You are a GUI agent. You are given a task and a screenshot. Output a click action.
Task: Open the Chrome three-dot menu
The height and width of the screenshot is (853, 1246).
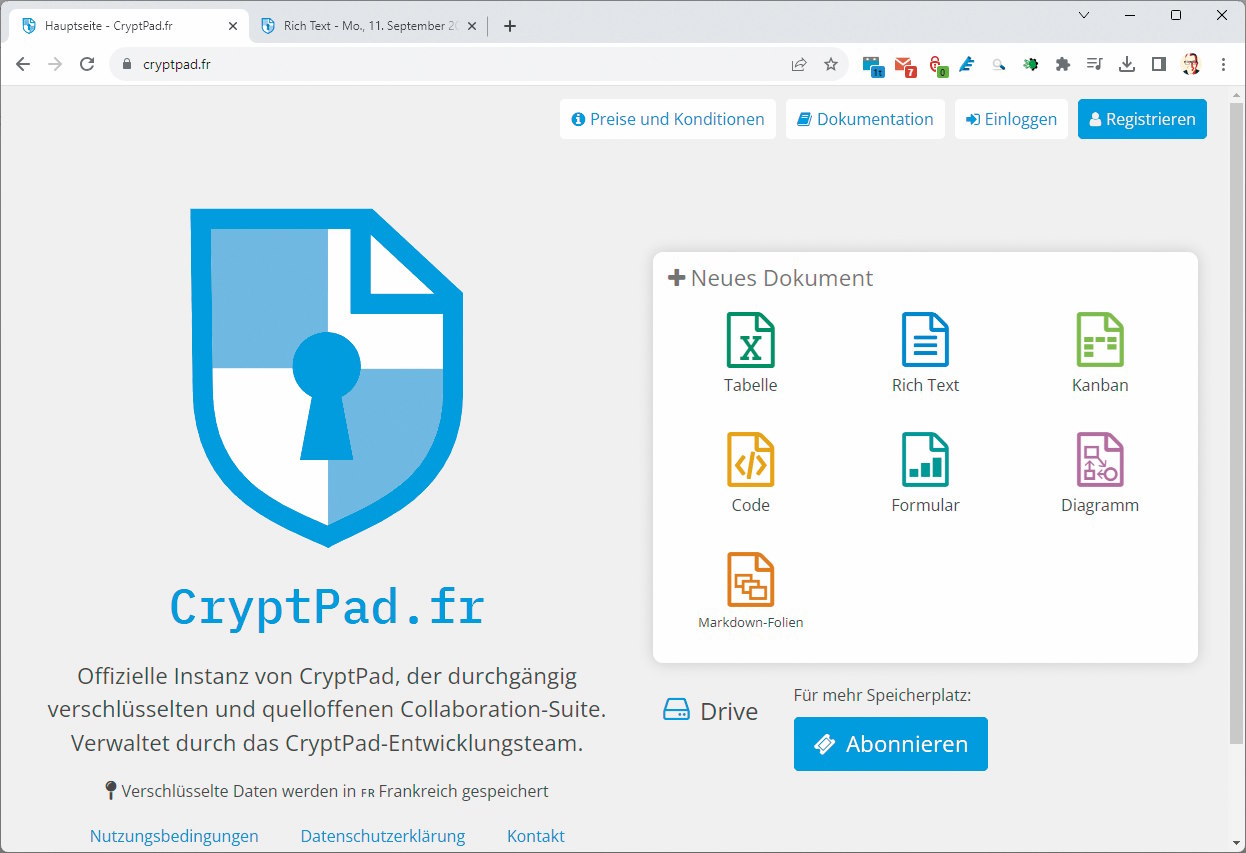(1224, 63)
